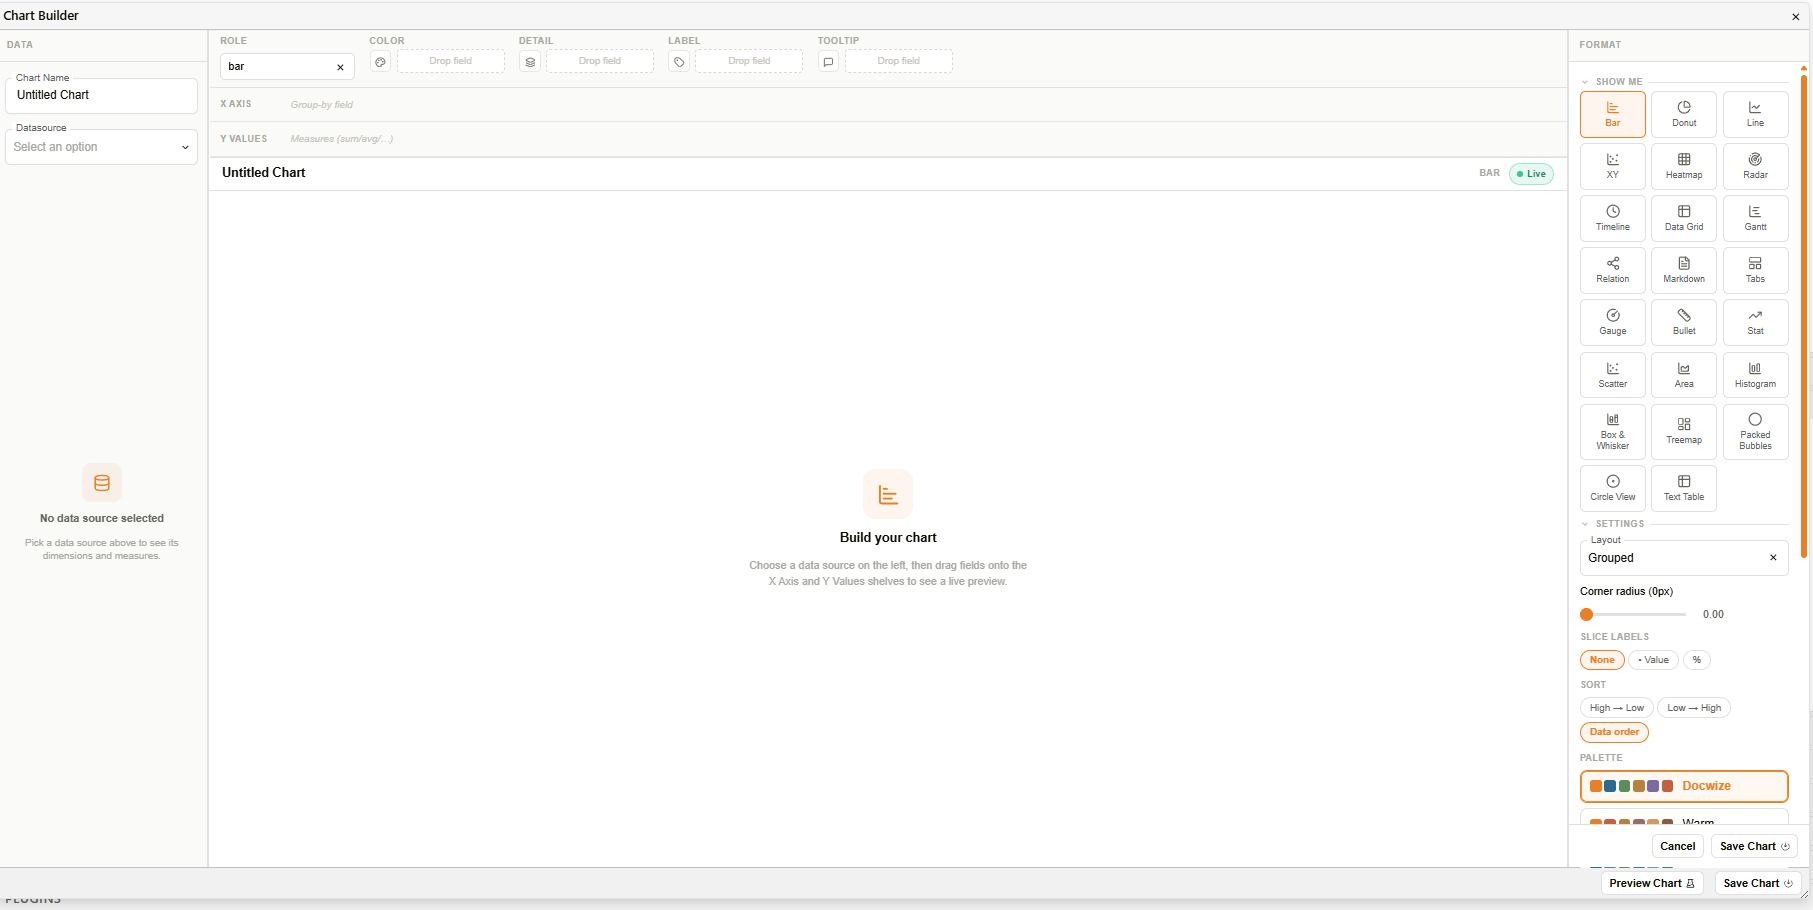Sort Low to High
1813x910 pixels.
(x=1694, y=708)
